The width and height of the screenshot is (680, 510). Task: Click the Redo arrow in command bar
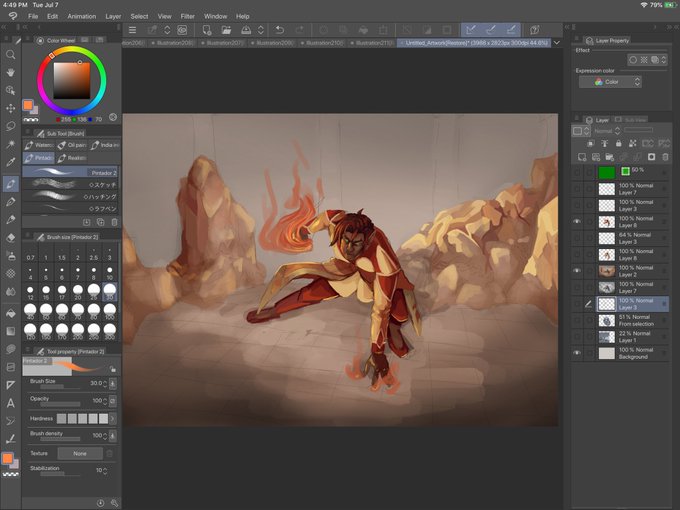click(x=300, y=30)
